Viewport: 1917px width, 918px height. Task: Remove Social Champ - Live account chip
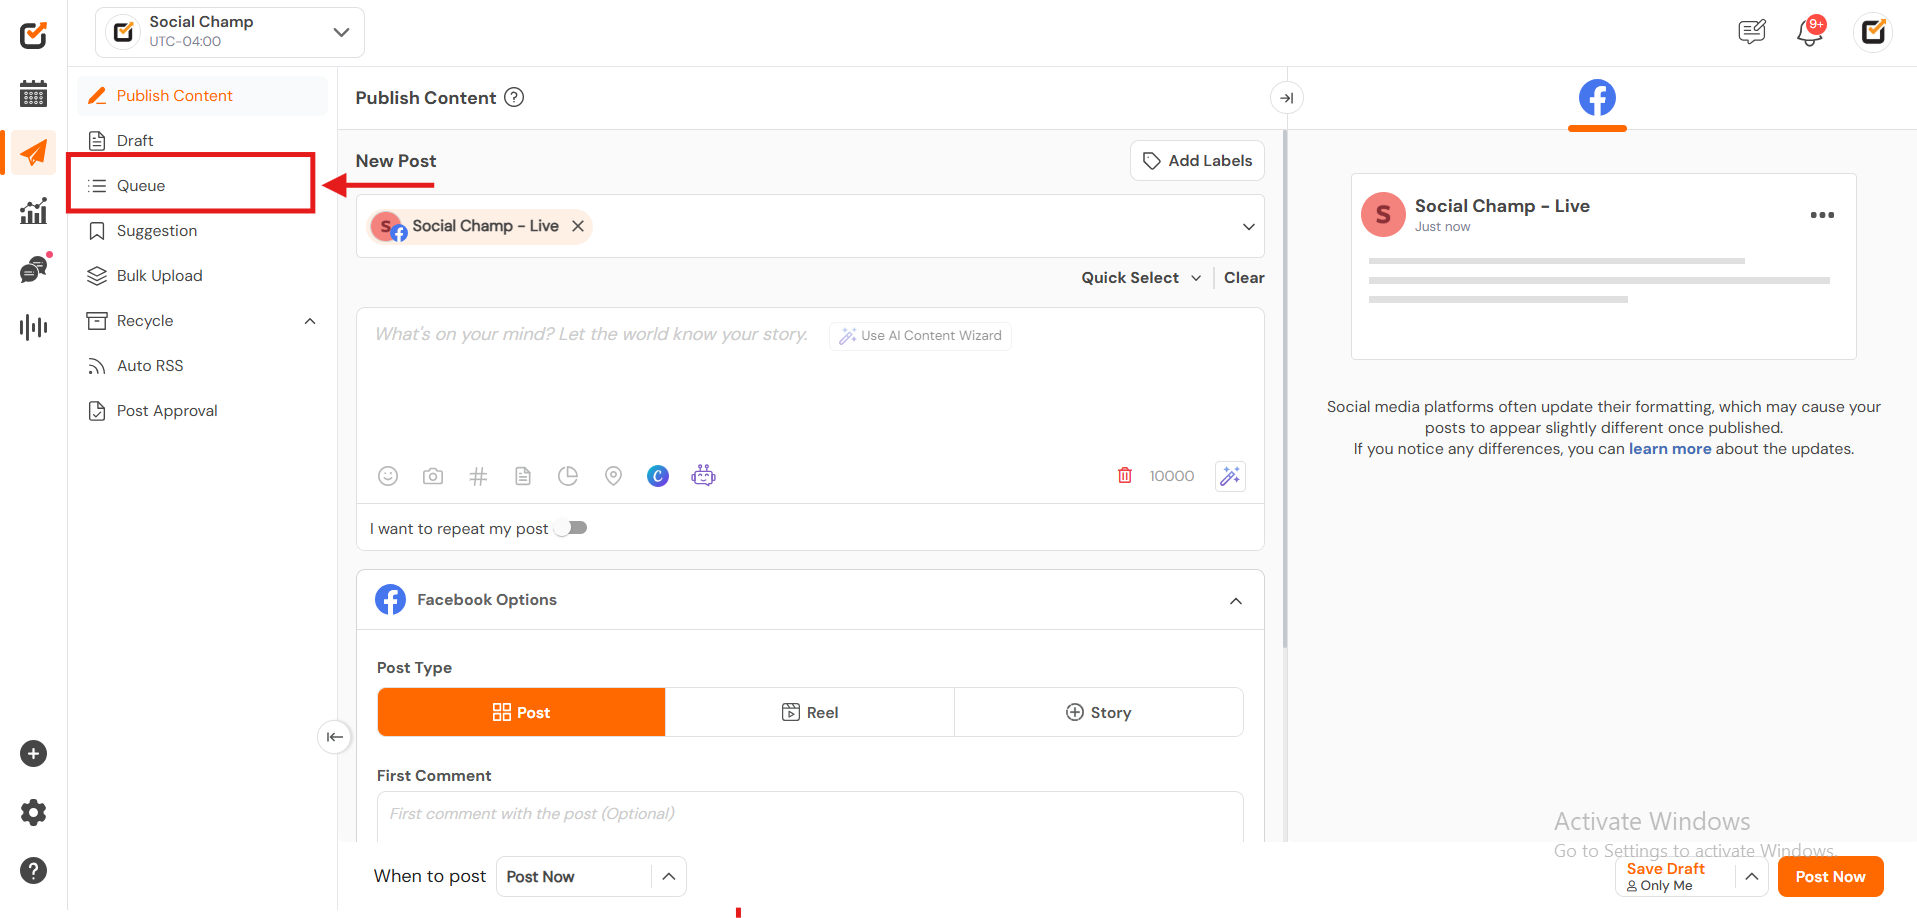tap(578, 226)
